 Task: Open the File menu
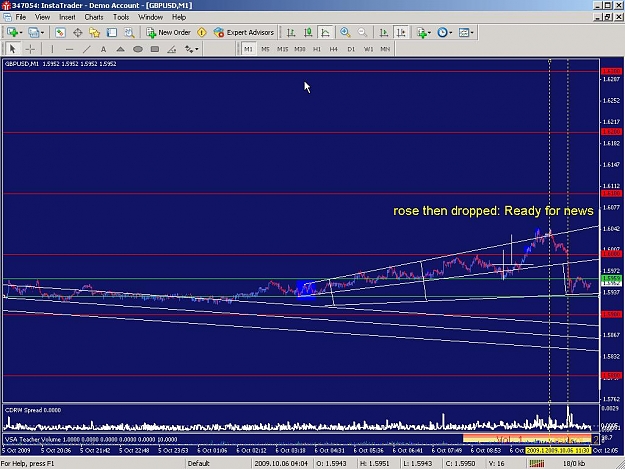[21, 17]
